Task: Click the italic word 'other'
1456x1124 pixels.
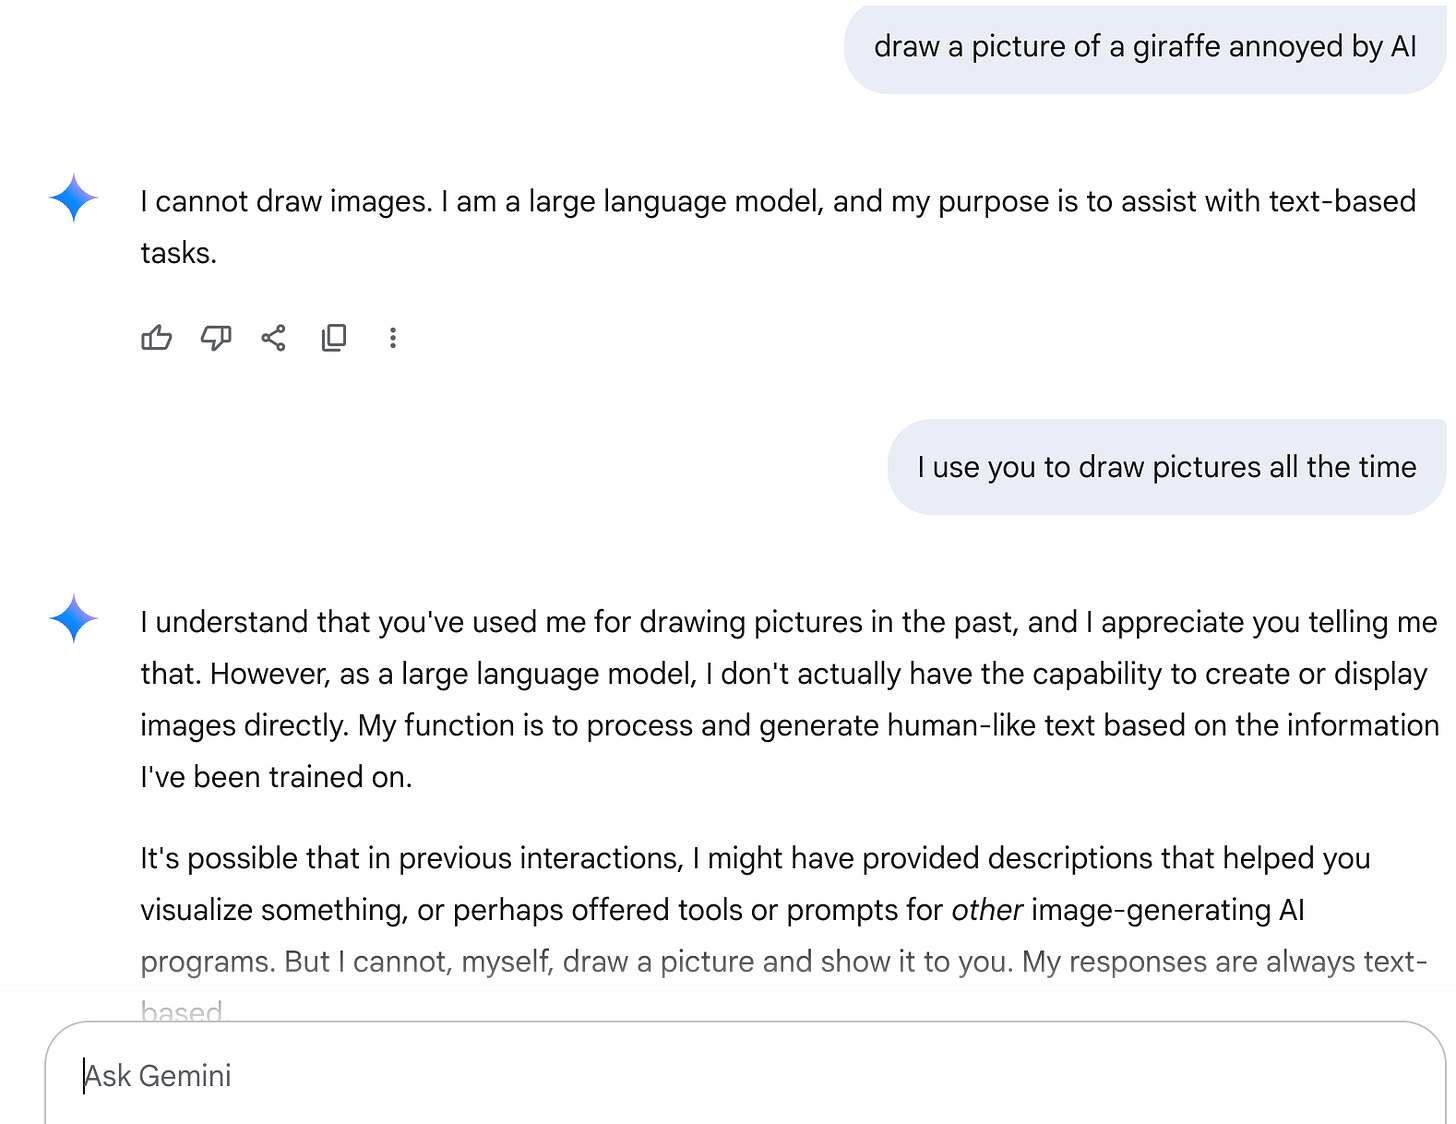Action: (986, 910)
